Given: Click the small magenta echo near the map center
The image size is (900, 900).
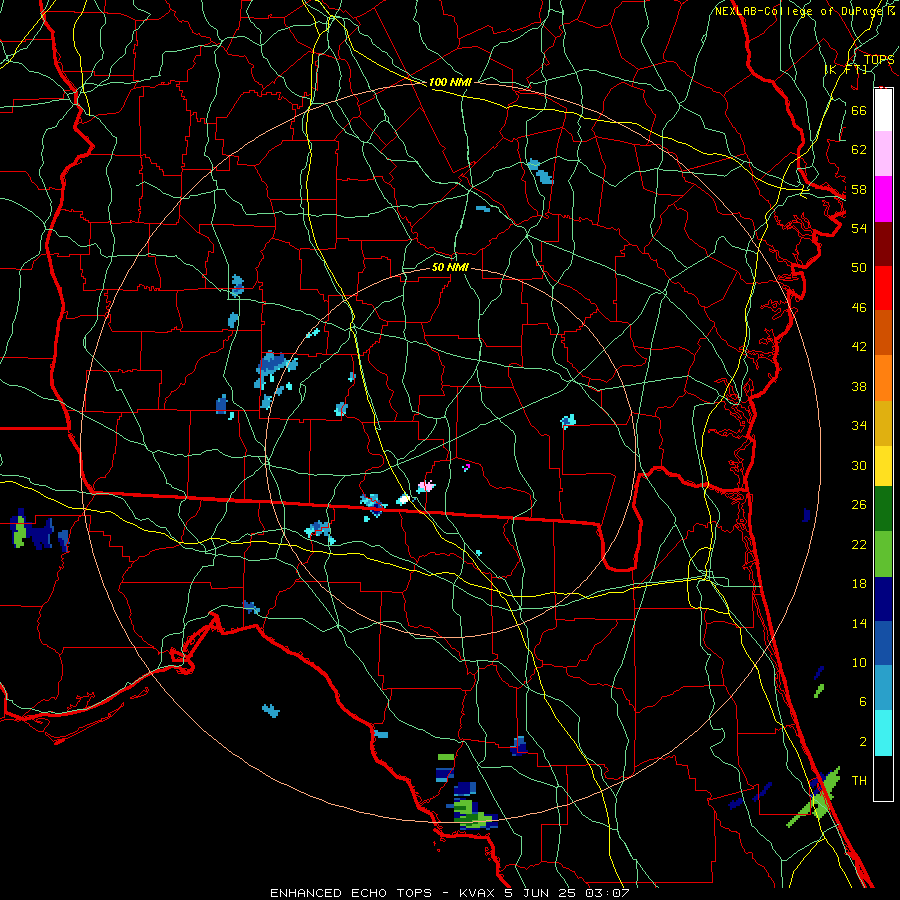Looking at the screenshot, I should tap(466, 467).
